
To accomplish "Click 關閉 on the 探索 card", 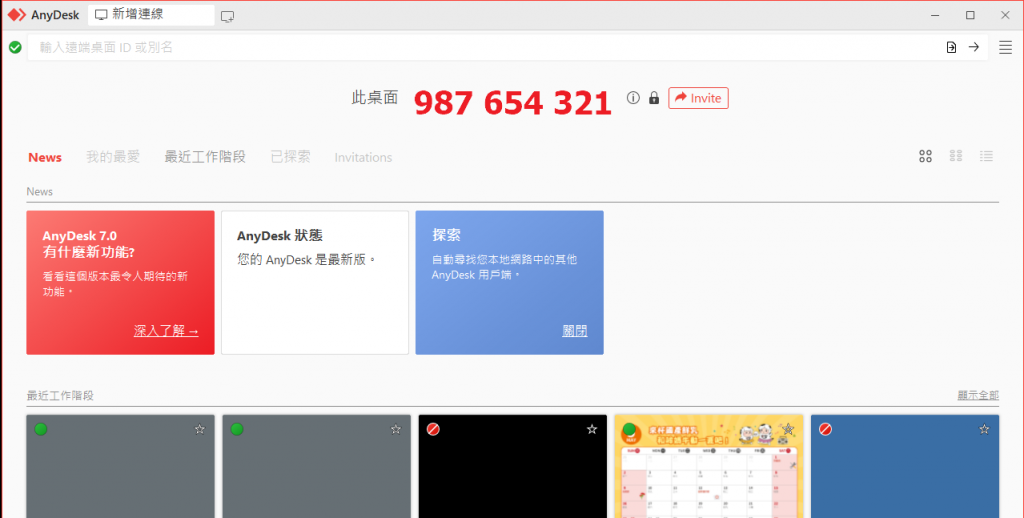I will (x=575, y=331).
